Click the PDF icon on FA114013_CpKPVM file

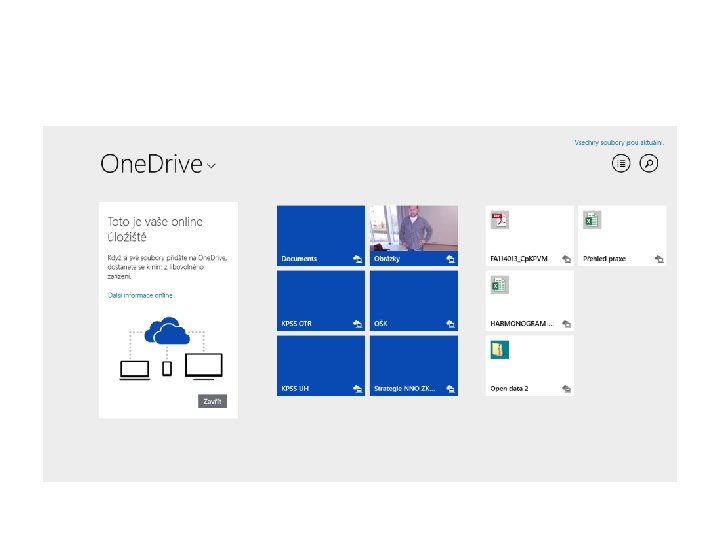[x=500, y=220]
